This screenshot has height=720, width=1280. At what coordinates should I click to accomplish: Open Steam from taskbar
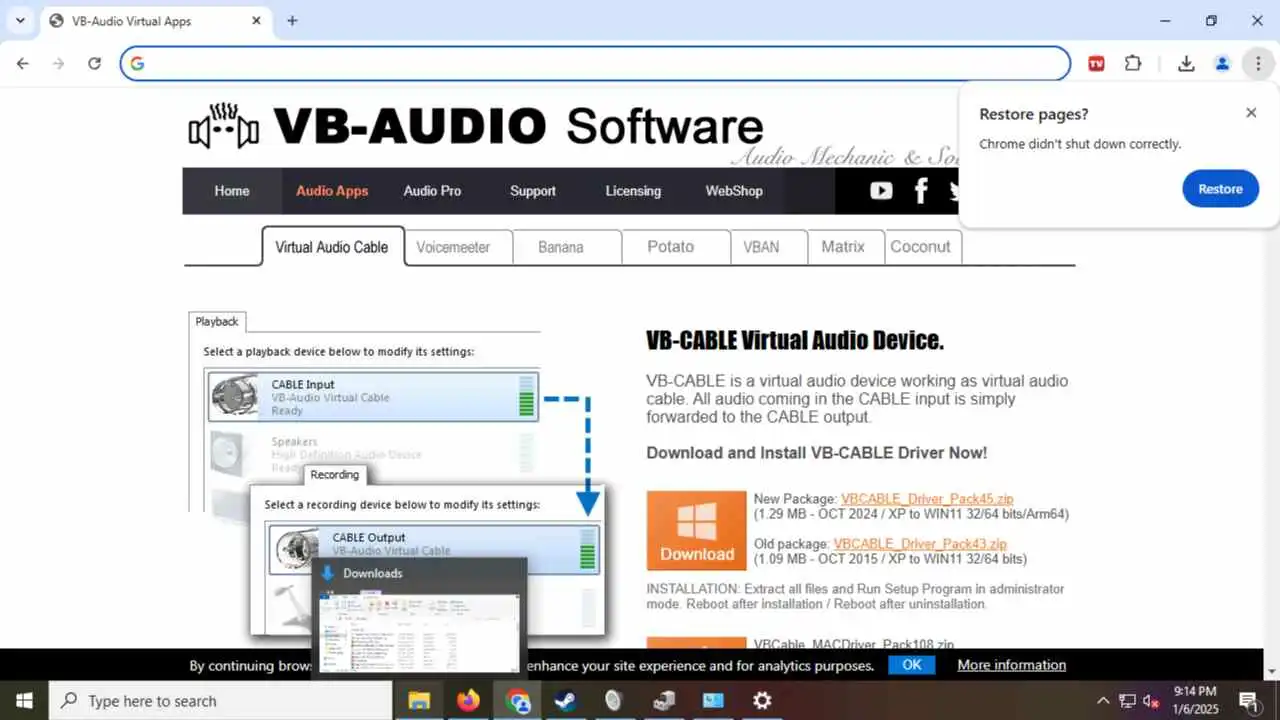566,700
